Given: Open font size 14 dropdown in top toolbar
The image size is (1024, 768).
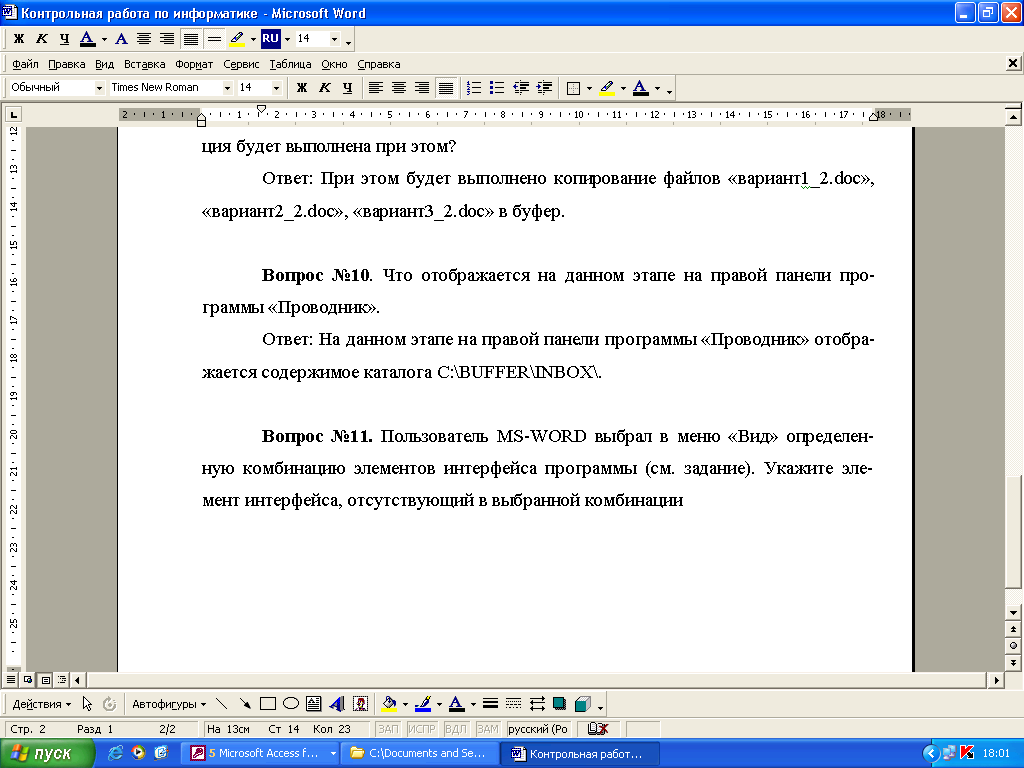Looking at the screenshot, I should [334, 39].
